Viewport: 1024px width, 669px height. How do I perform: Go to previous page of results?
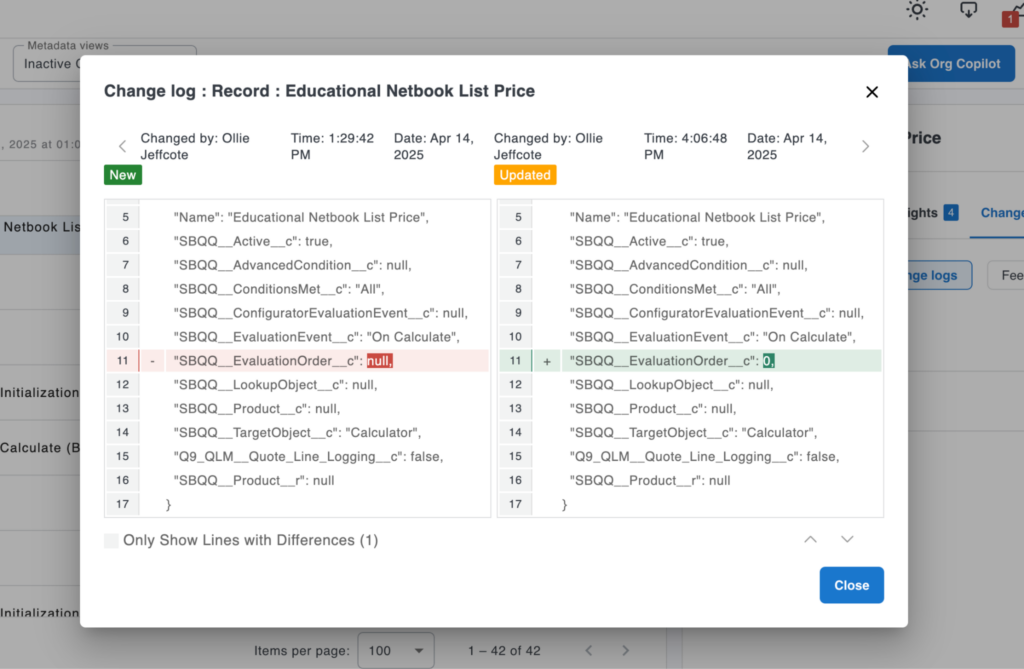(588, 650)
